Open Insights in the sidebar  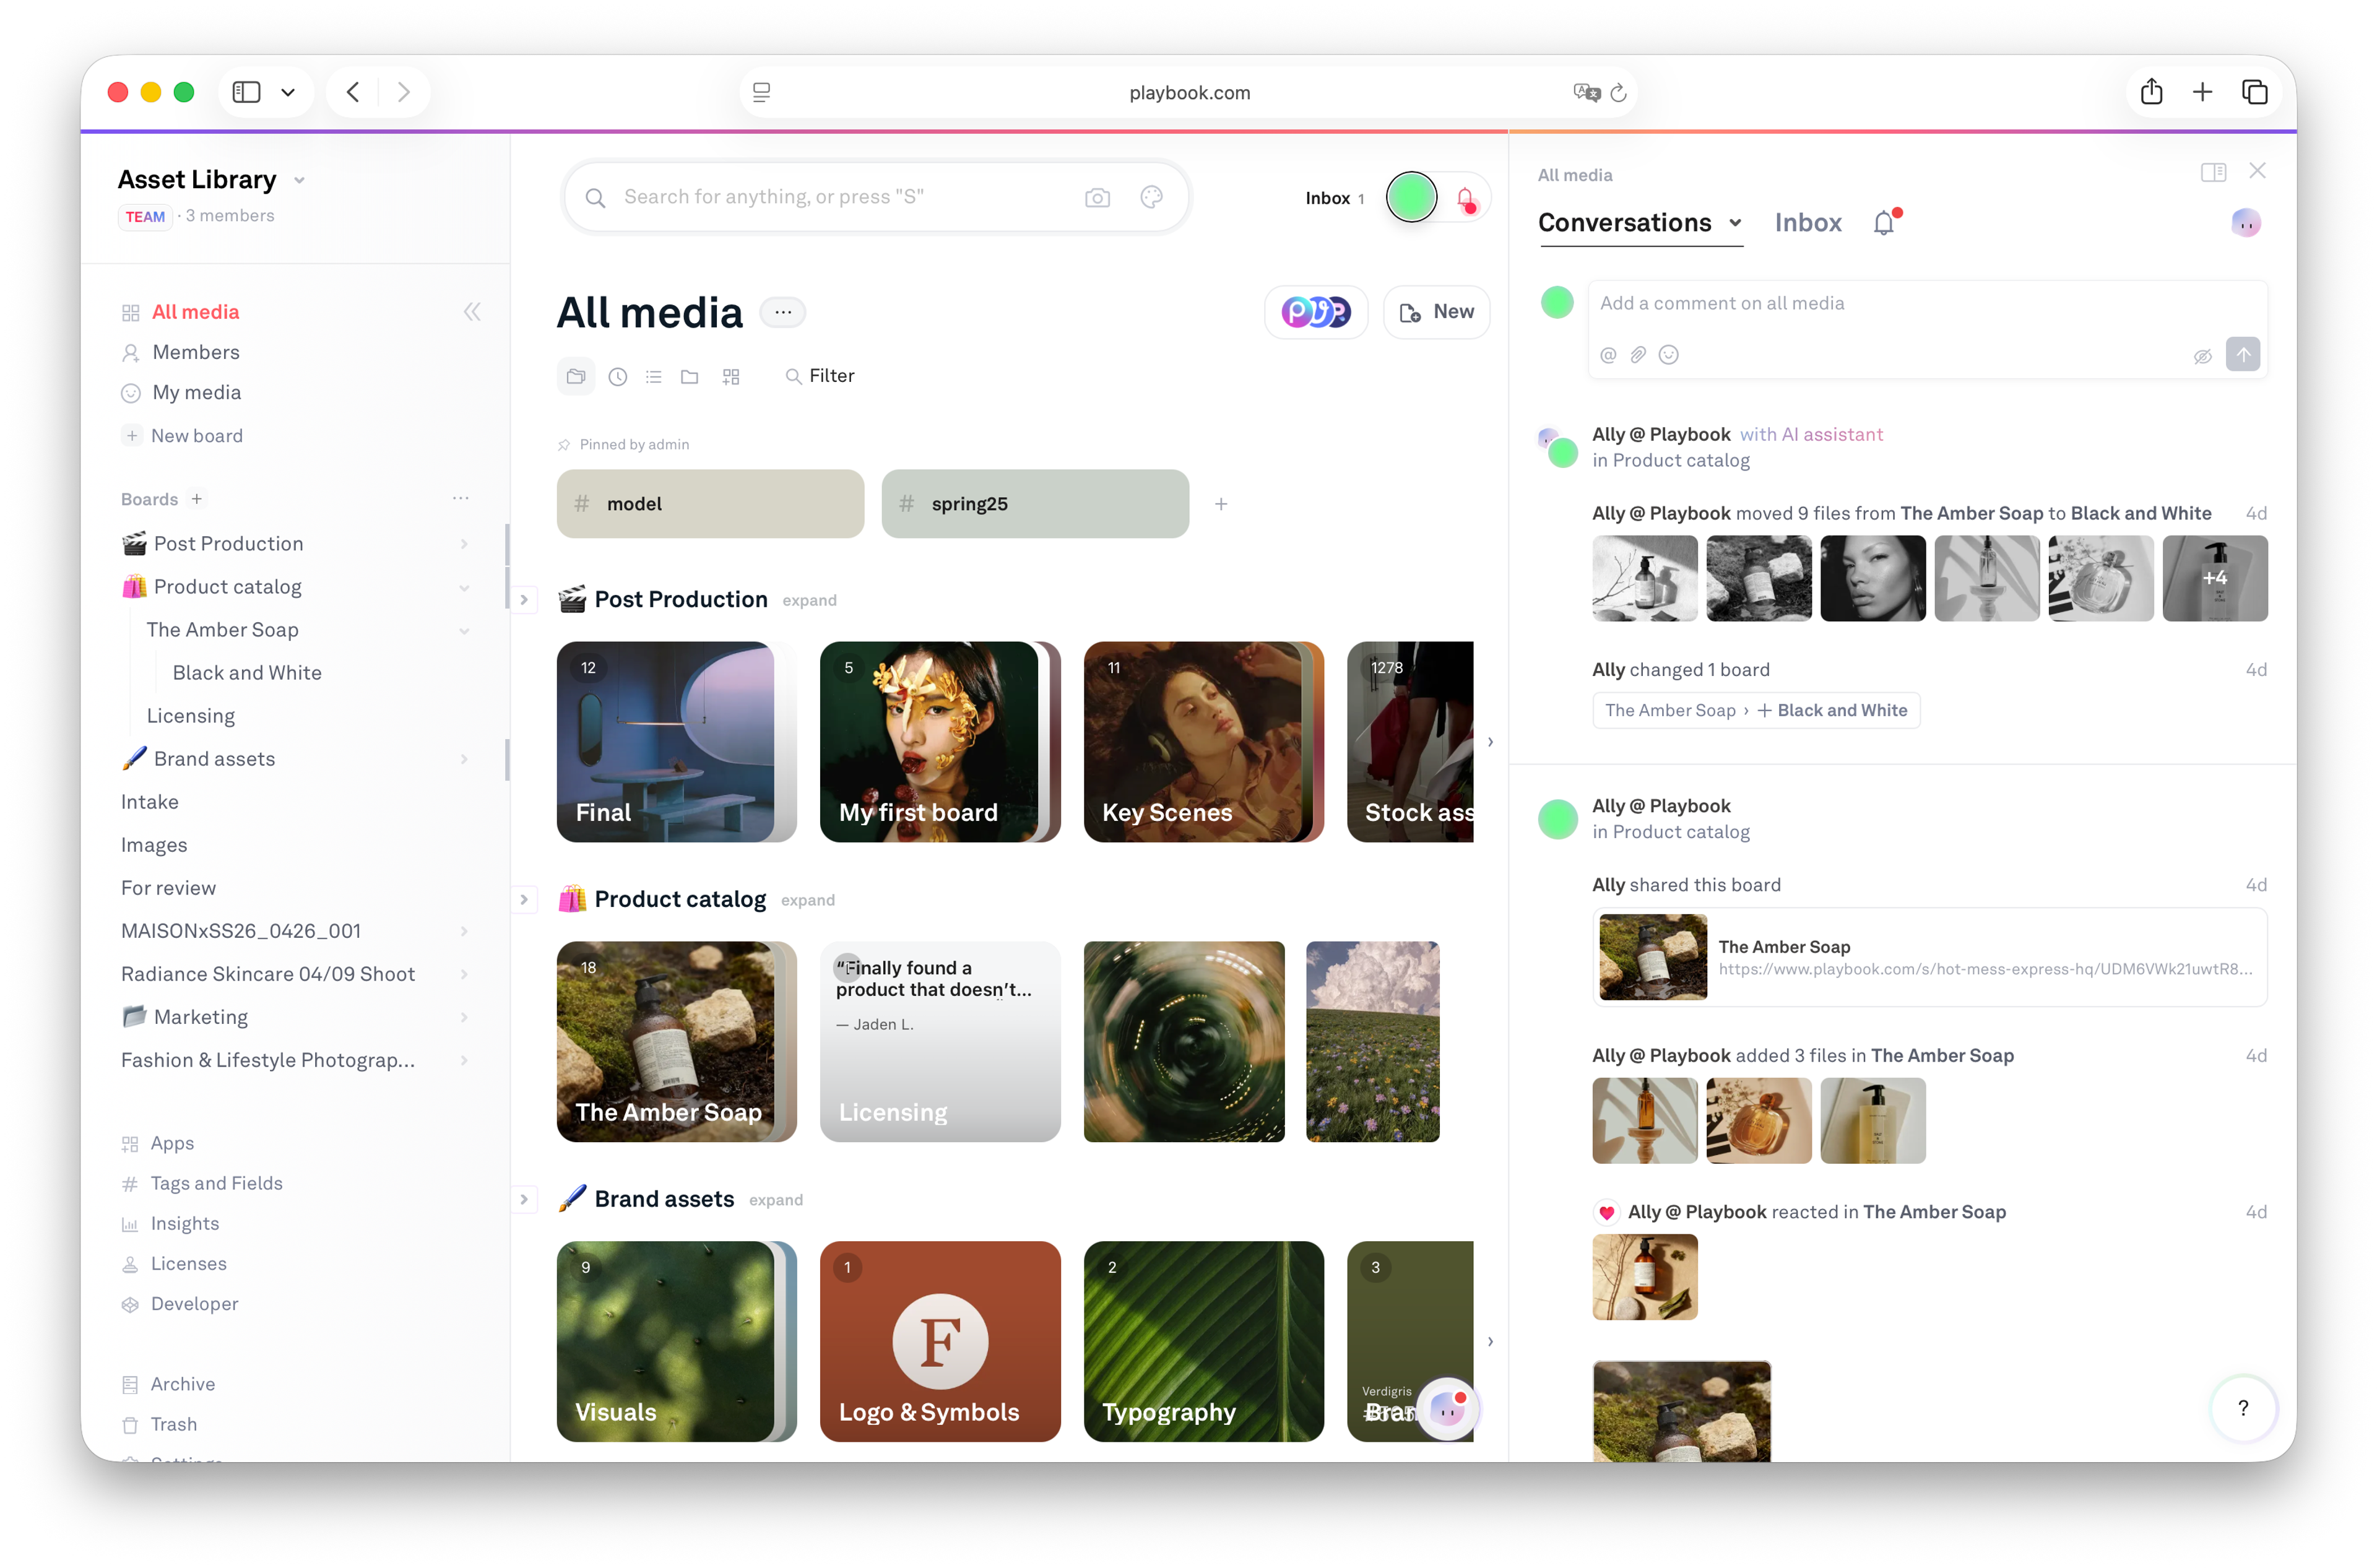(x=184, y=1223)
